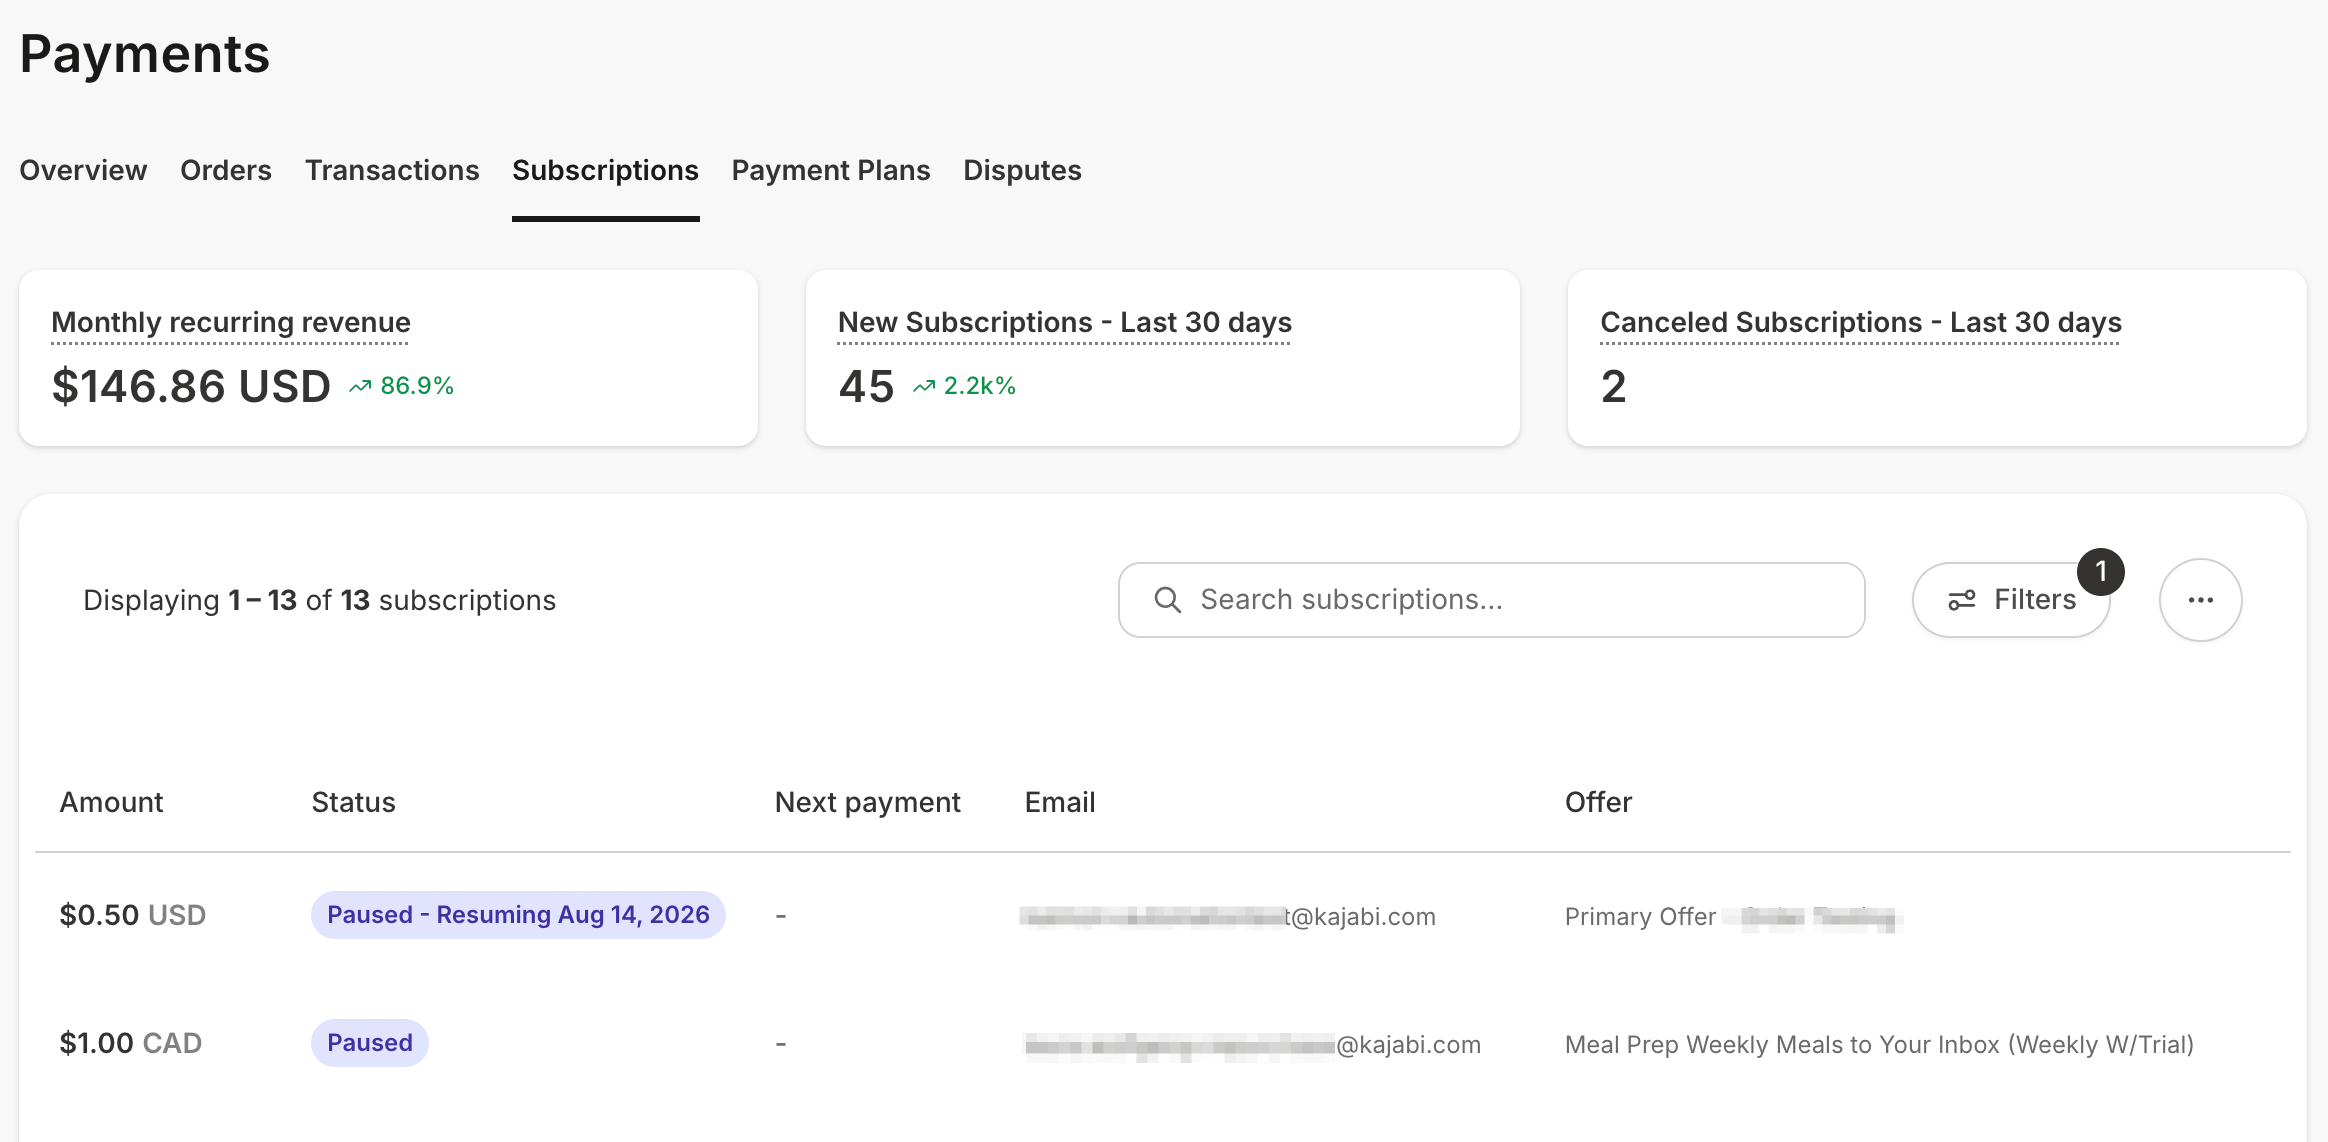The image size is (2328, 1142).
Task: Open the Transactions tab
Action: (392, 171)
